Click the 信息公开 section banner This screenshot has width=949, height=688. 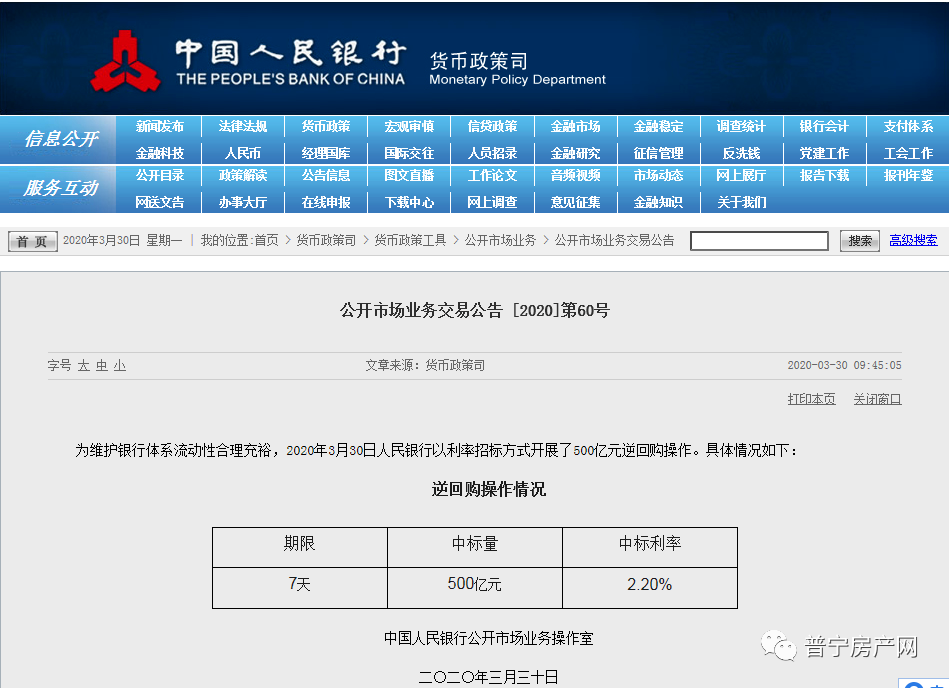[58, 139]
